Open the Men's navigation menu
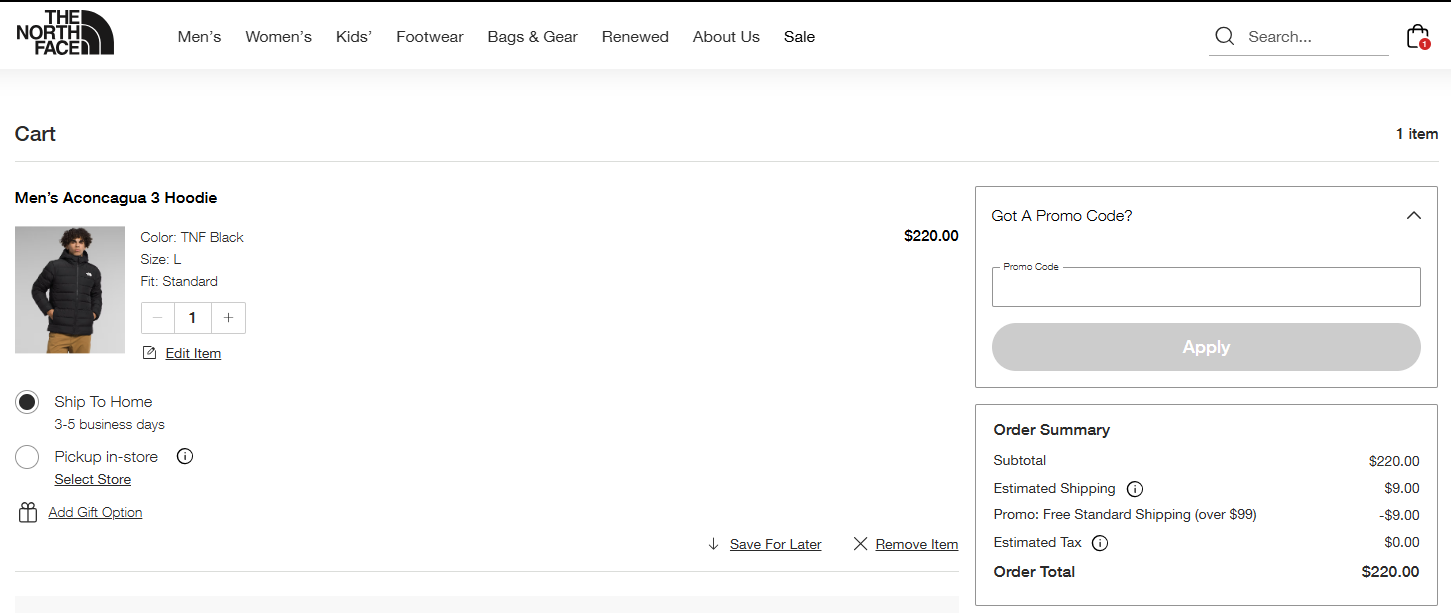The width and height of the screenshot is (1451, 613). (198, 36)
